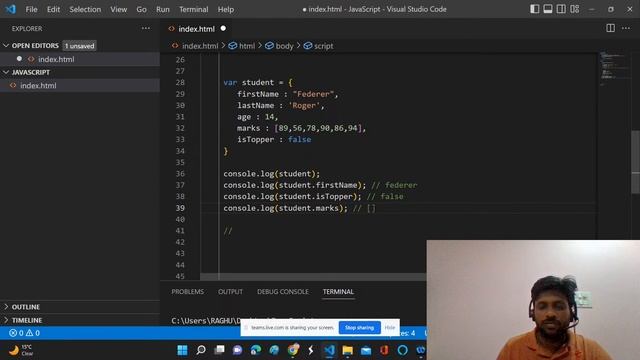Screen dimensions: 640x360
Task: Switch to the Debug Console tab
Action: 283,292
